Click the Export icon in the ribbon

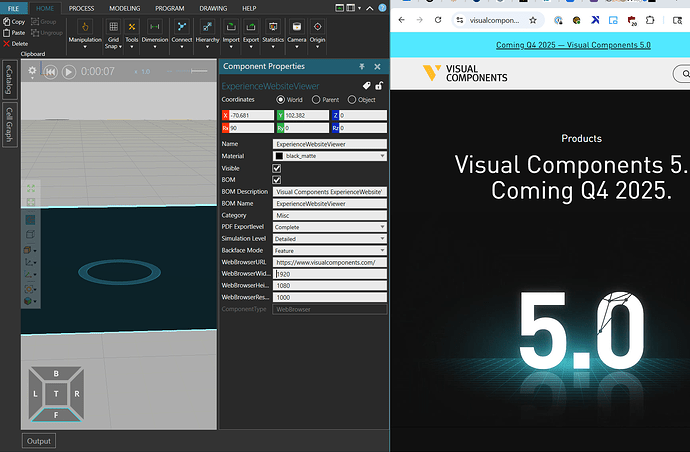point(251,27)
